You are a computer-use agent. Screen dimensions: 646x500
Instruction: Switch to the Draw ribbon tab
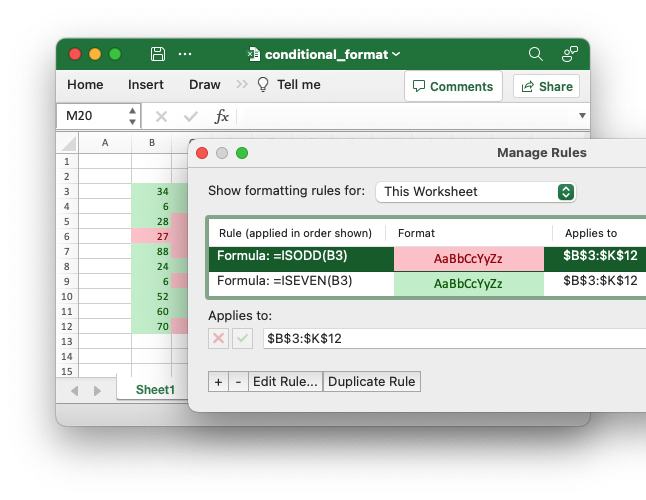(x=204, y=85)
